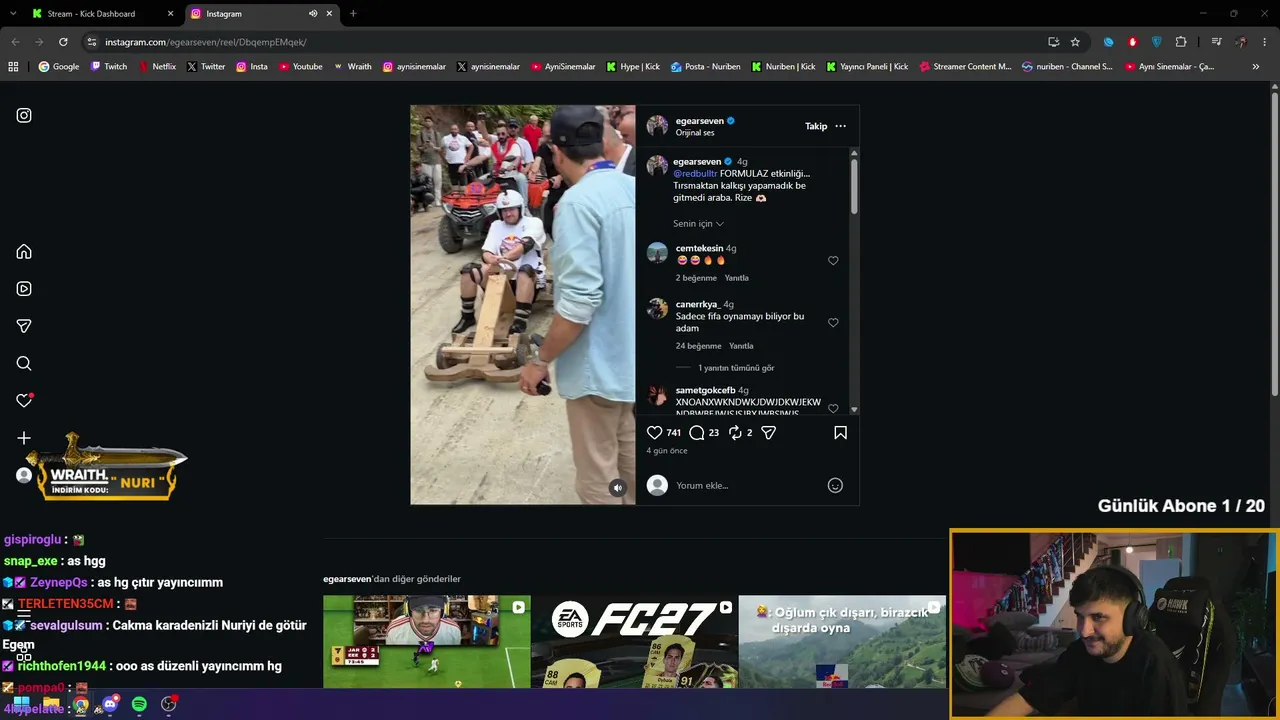Open the @redbulltr mention link

(695, 174)
